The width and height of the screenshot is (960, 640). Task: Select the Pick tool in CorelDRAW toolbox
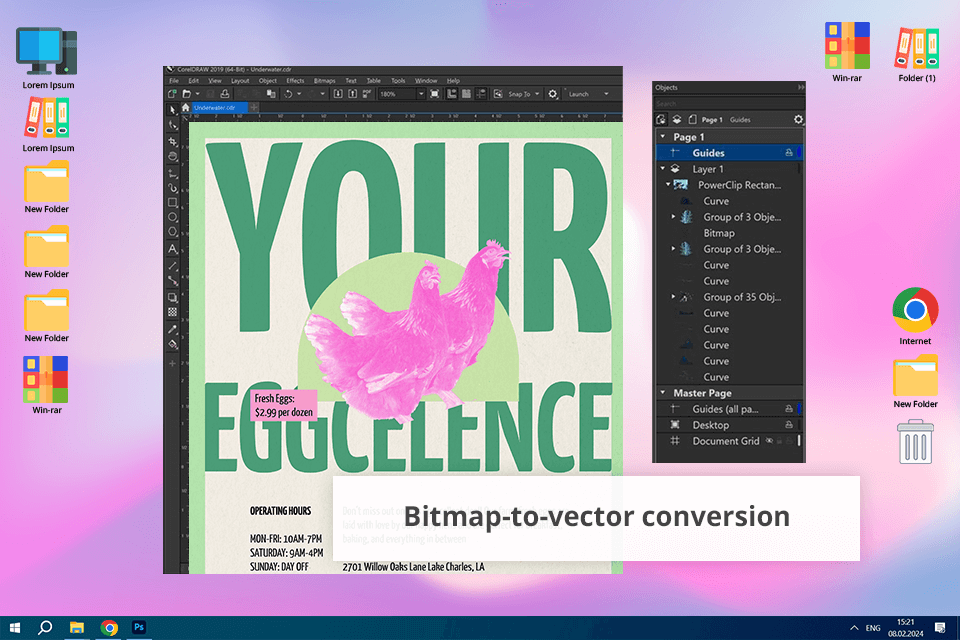173,109
